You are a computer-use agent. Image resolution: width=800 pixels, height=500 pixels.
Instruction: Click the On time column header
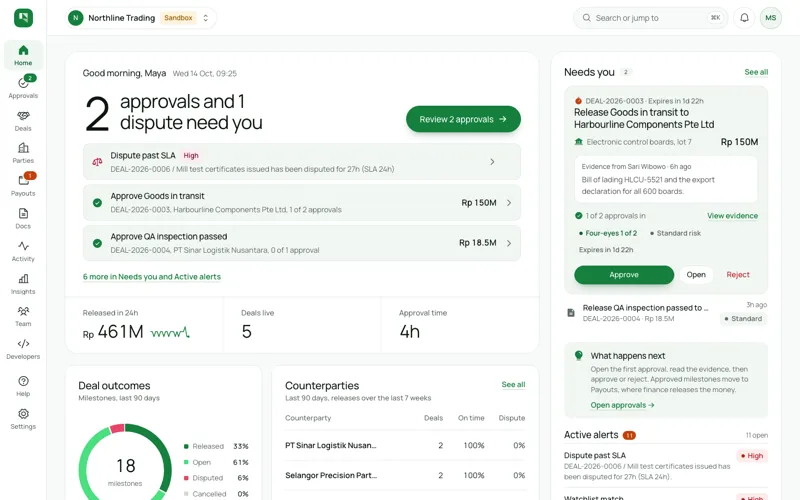click(471, 418)
